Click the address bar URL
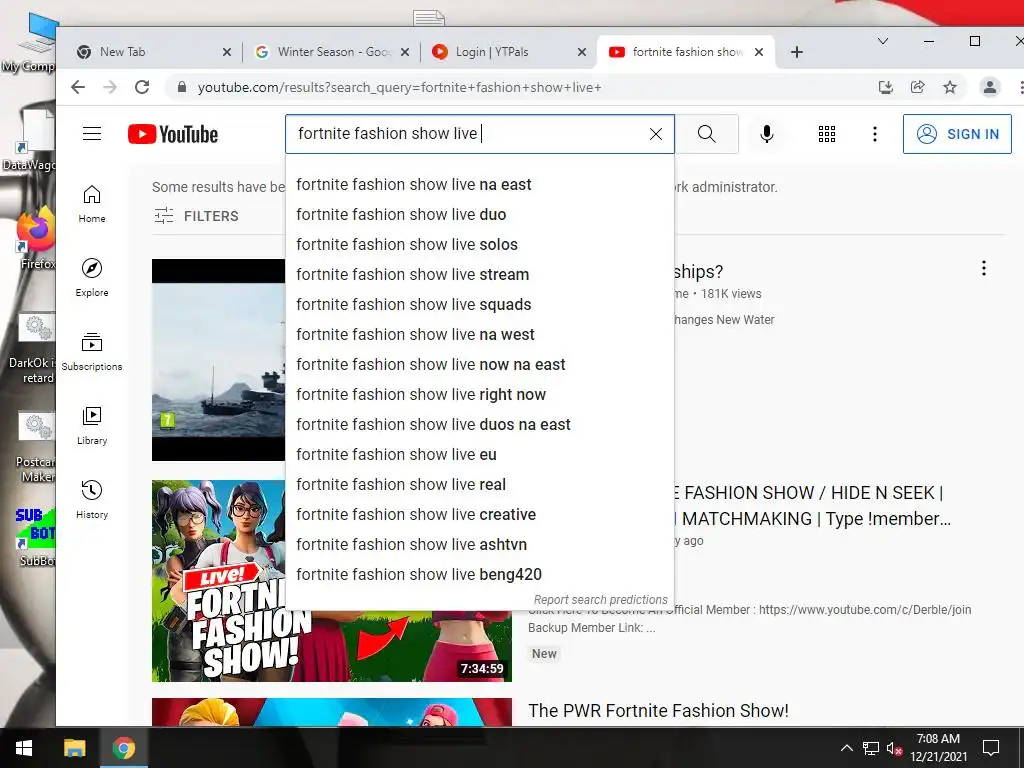The height and width of the screenshot is (768, 1024). click(x=399, y=88)
